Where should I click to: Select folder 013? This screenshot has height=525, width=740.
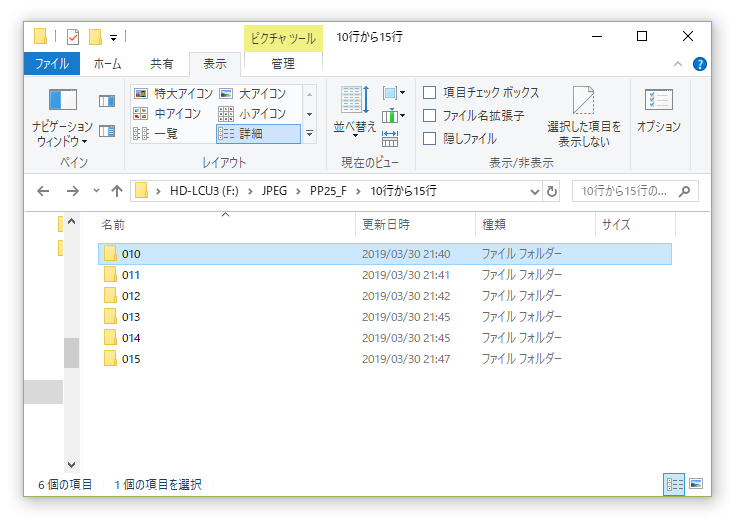385,317
